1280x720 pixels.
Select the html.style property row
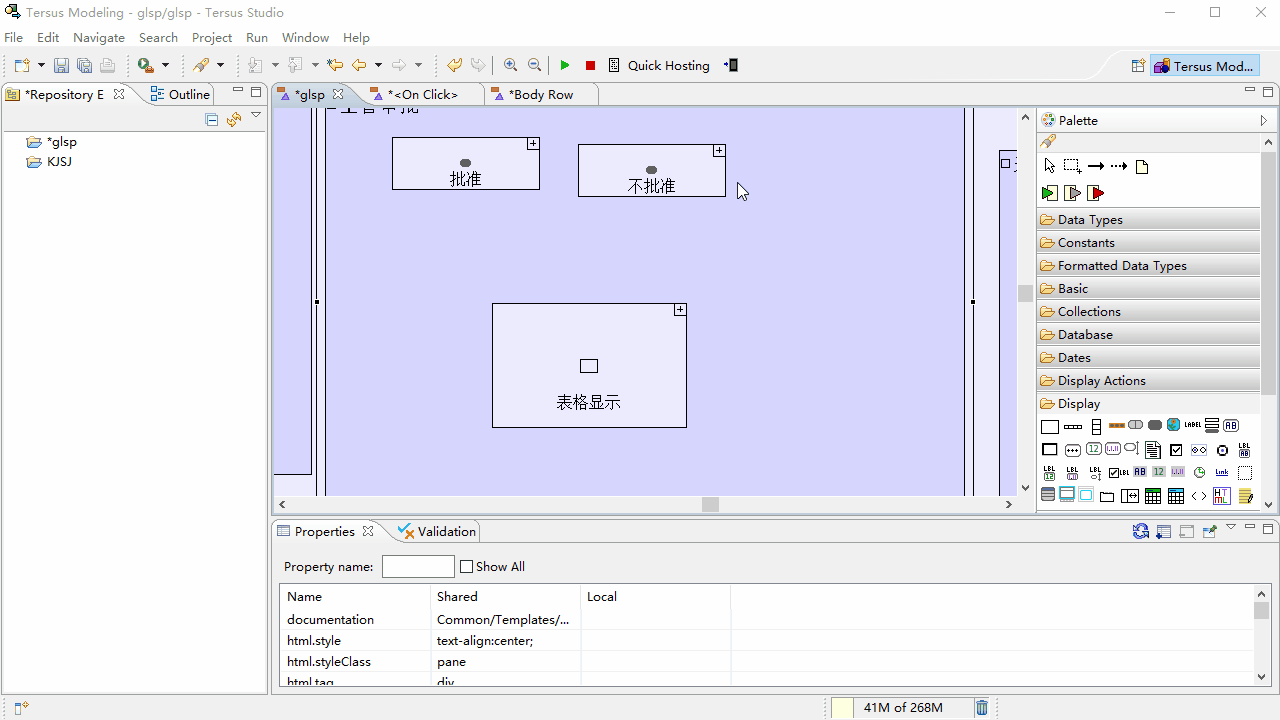tap(766, 641)
